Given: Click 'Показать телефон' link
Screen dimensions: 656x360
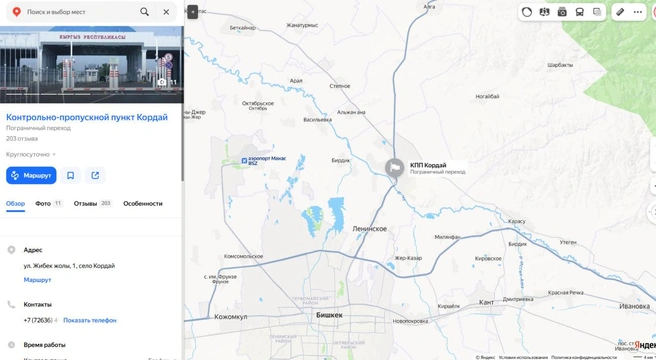Looking at the screenshot, I should click(90, 320).
